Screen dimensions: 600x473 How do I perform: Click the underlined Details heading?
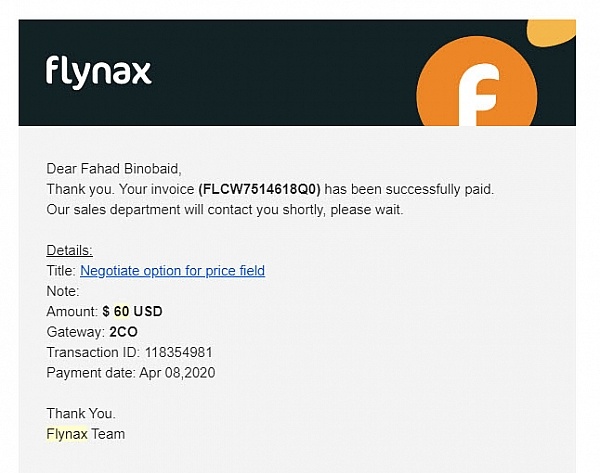(x=69, y=250)
